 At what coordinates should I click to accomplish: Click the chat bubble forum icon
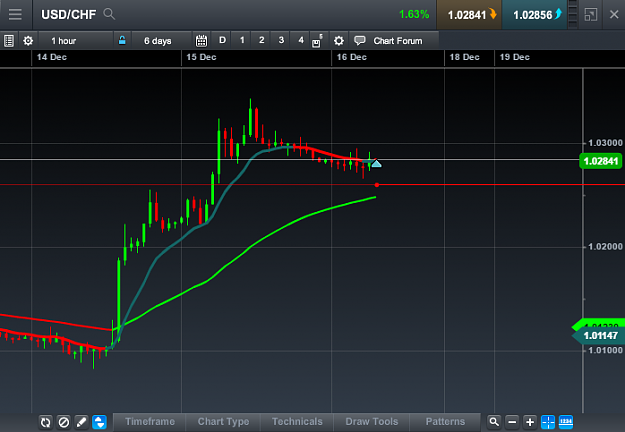(x=360, y=41)
